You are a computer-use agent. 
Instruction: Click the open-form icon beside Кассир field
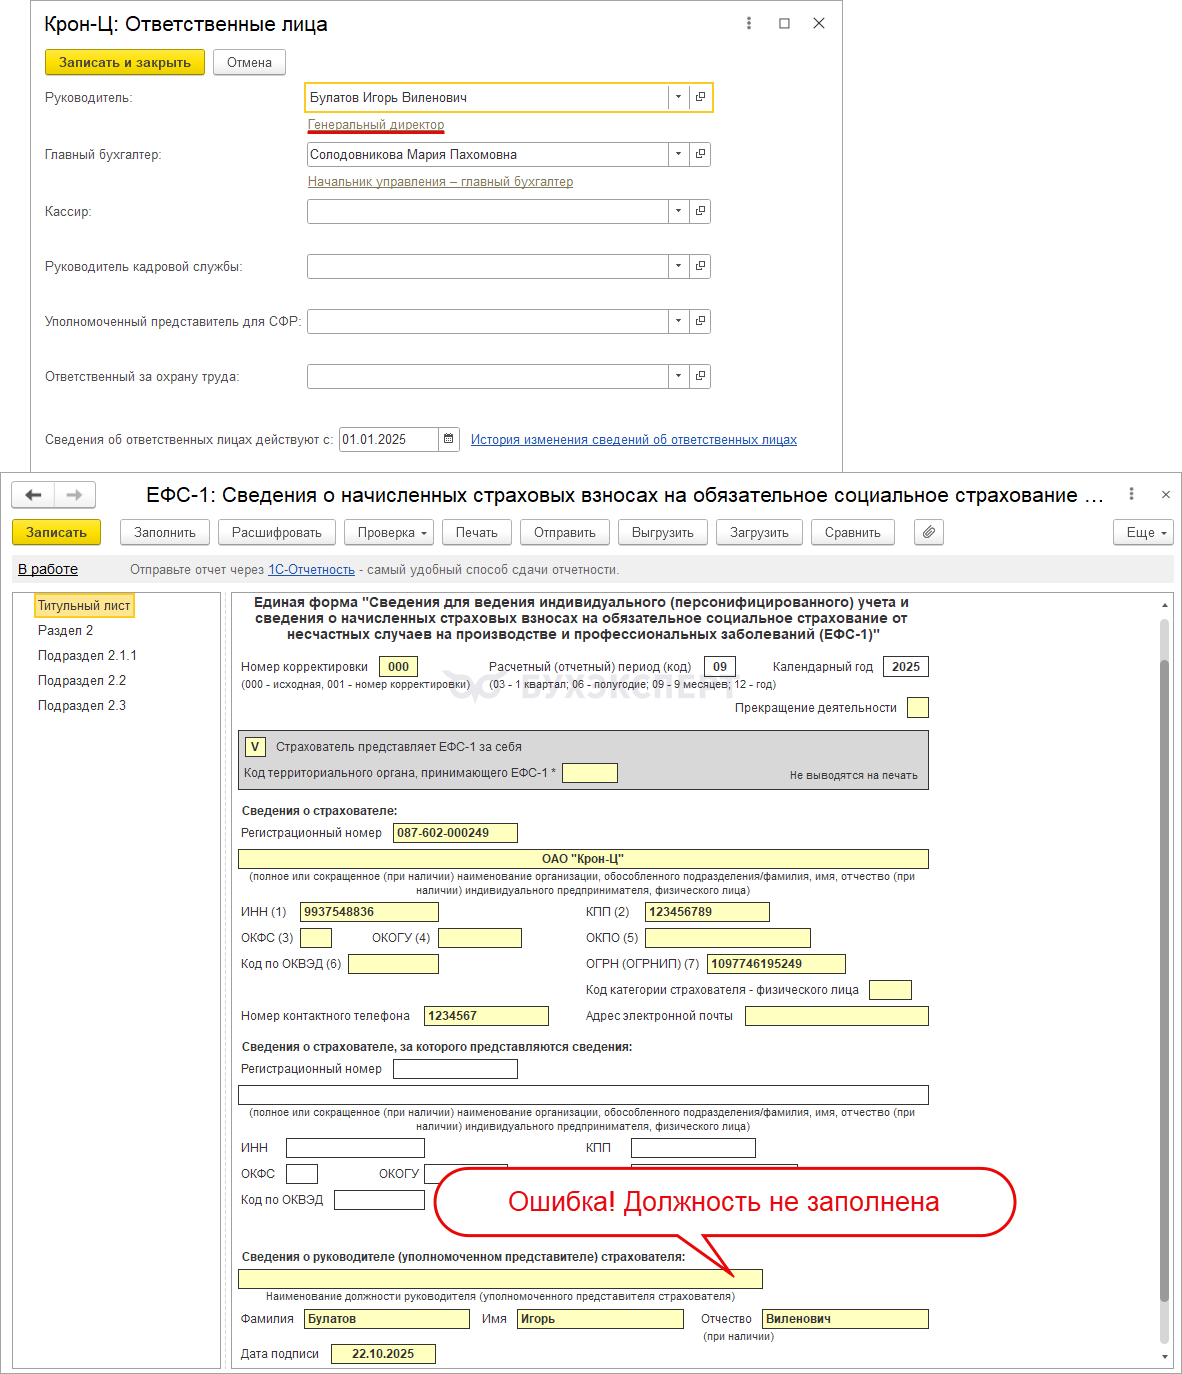tap(700, 211)
